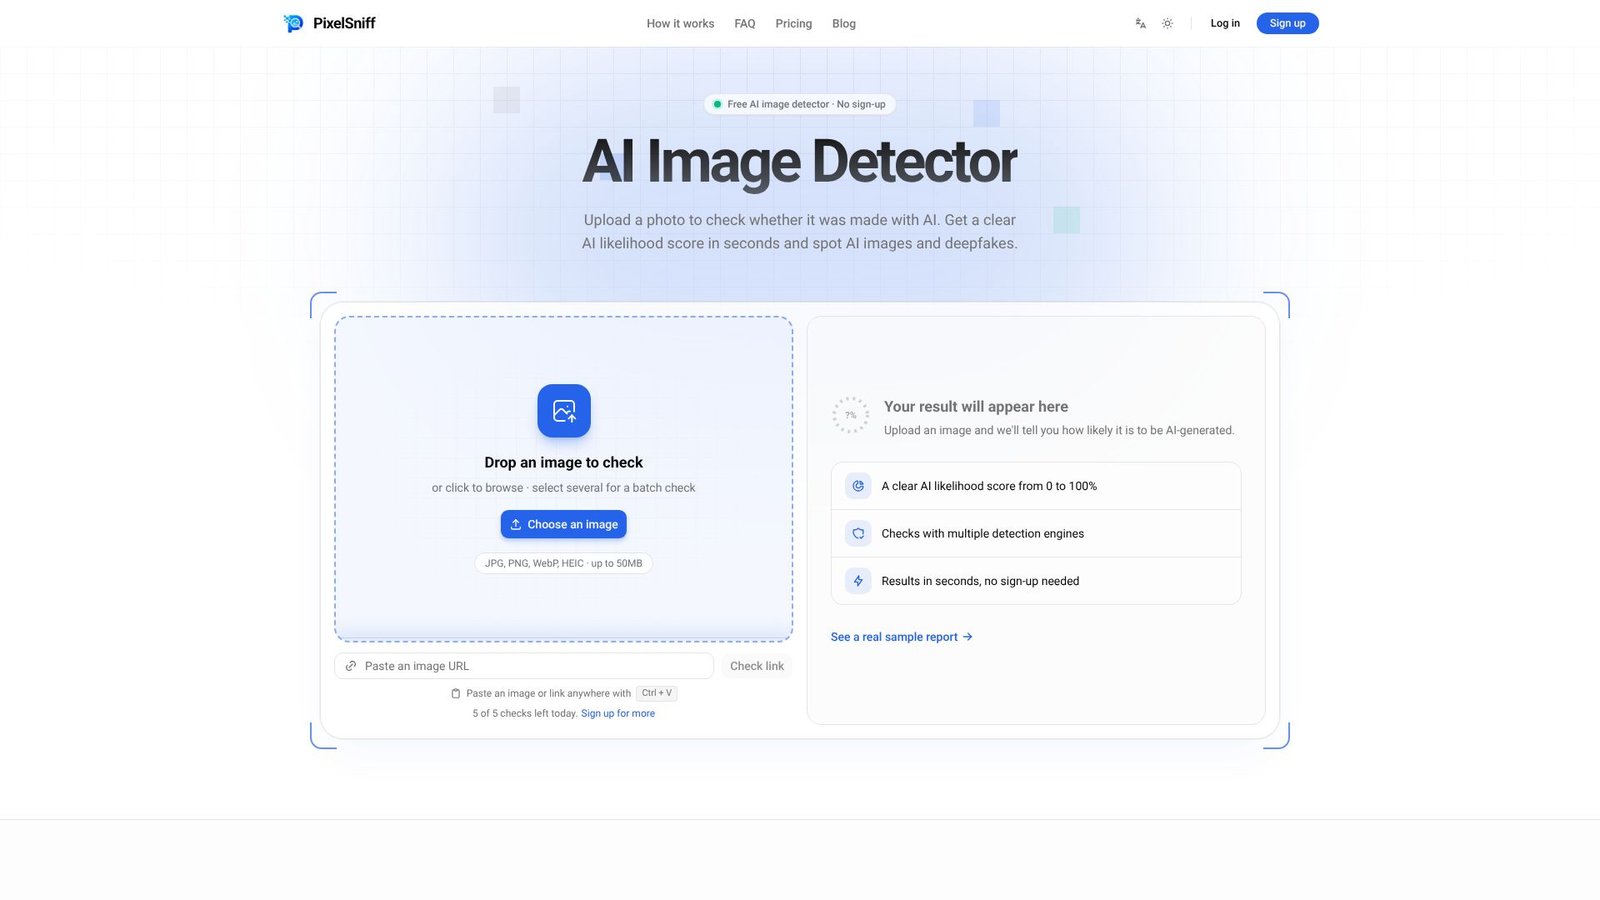Click the PixelSniff logo icon

coord(293,23)
